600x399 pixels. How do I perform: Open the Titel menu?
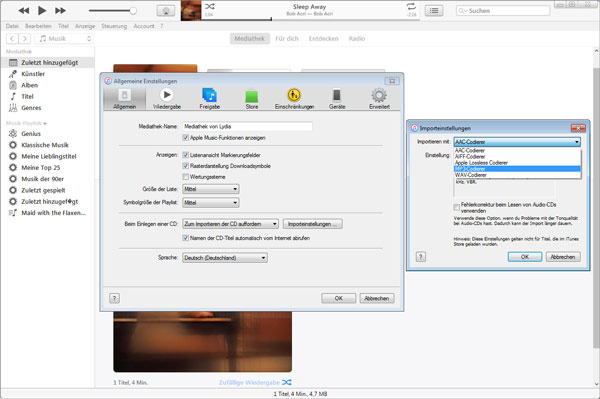point(63,26)
